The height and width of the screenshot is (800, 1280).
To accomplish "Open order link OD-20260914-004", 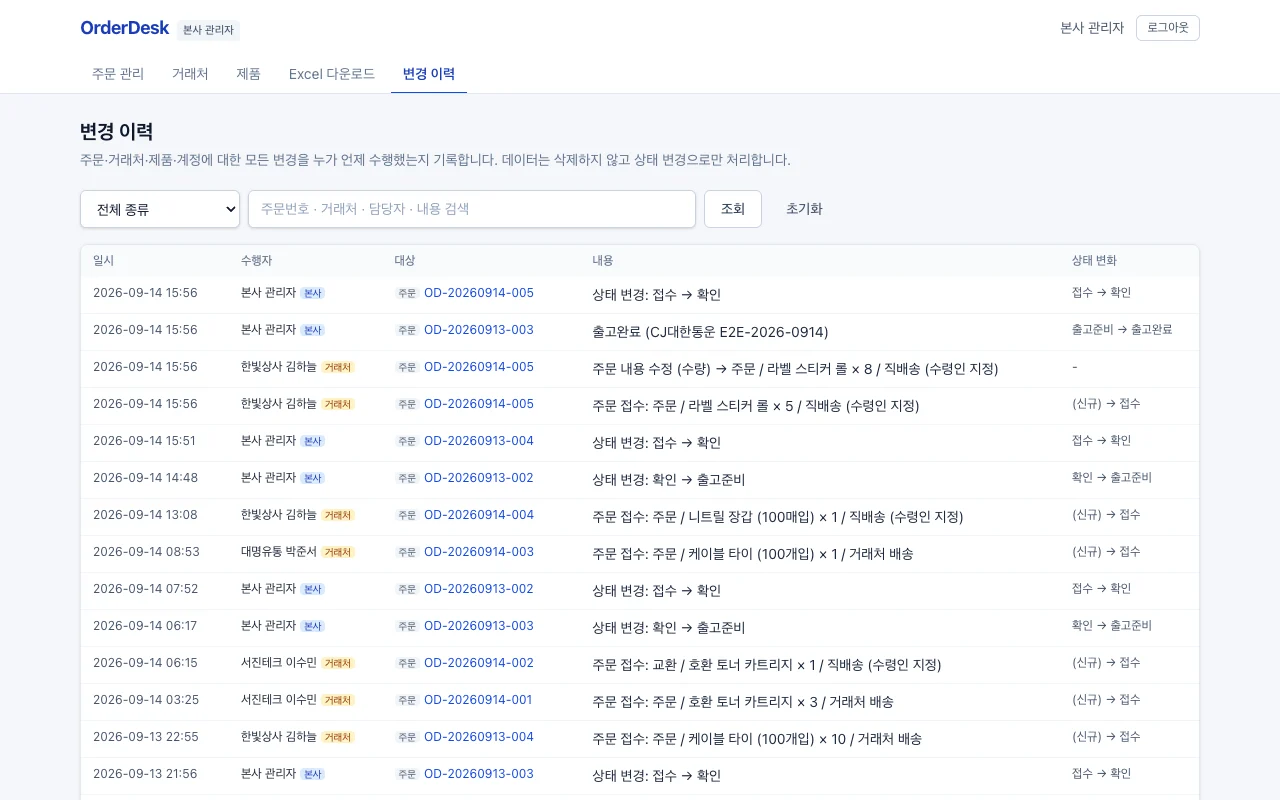I will coord(479,515).
